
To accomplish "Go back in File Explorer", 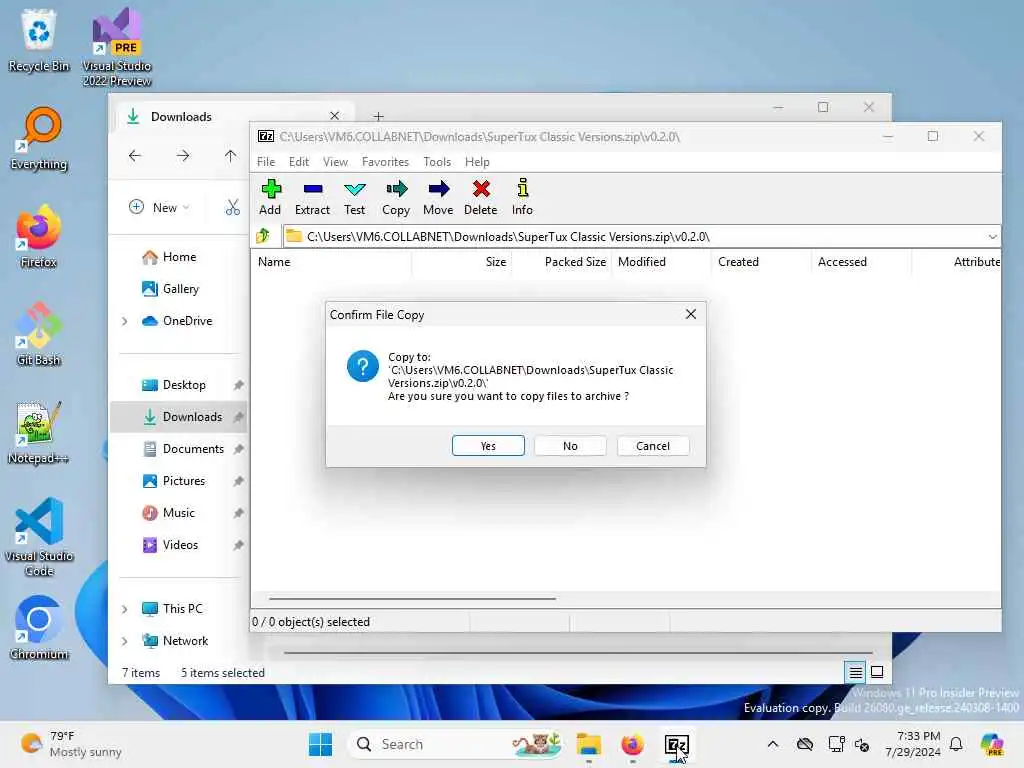I will (x=135, y=155).
